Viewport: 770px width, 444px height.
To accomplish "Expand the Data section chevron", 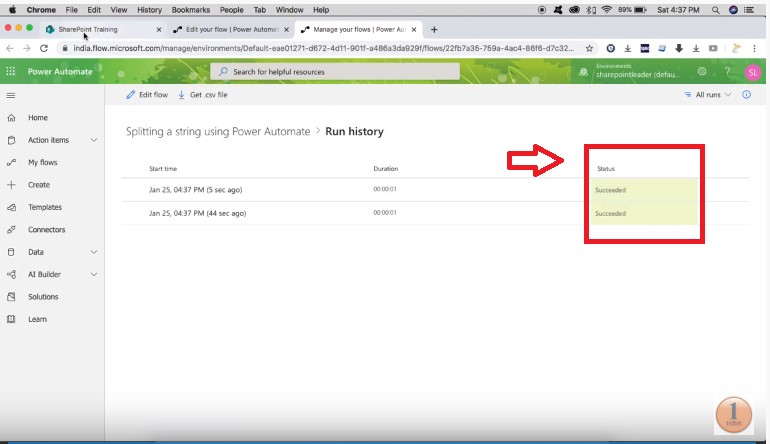I will 94,253.
